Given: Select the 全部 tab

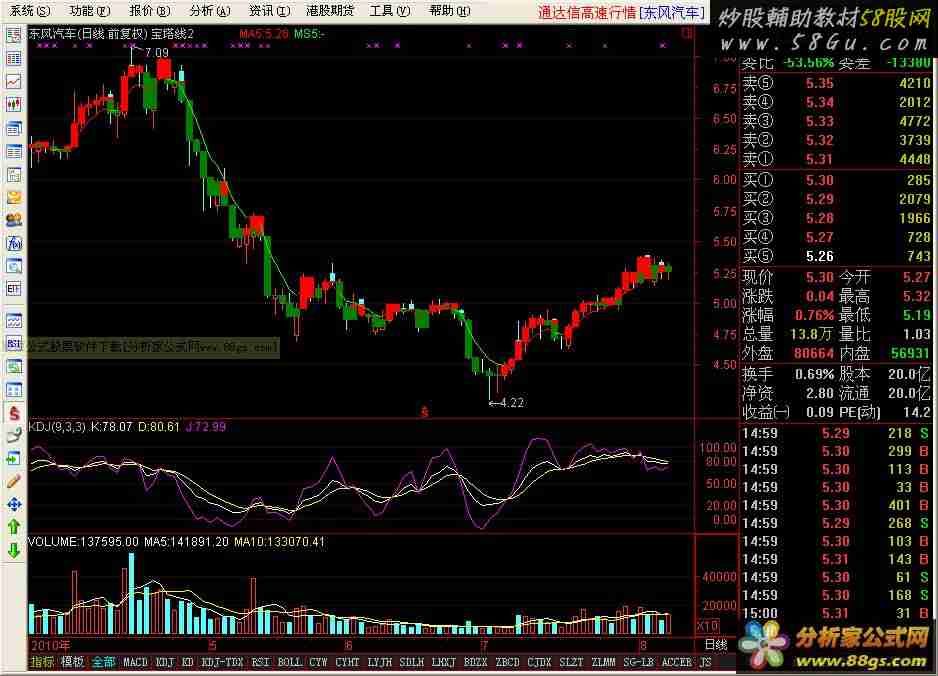Looking at the screenshot, I should [x=103, y=662].
